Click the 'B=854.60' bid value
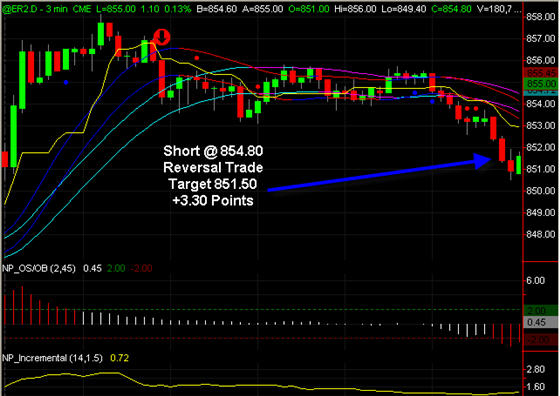560x396 pixels. tap(216, 9)
